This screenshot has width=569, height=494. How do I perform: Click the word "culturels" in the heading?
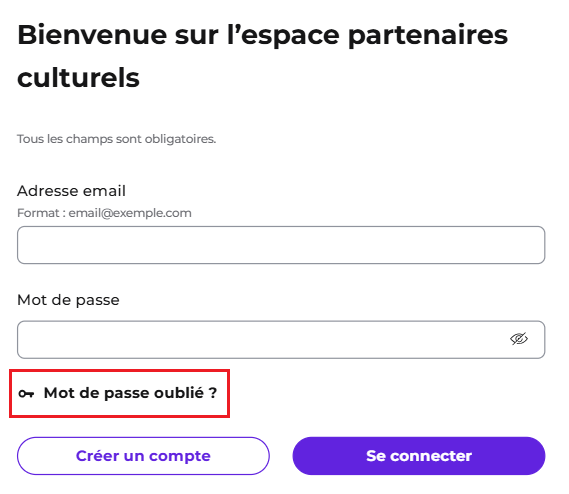[78, 78]
